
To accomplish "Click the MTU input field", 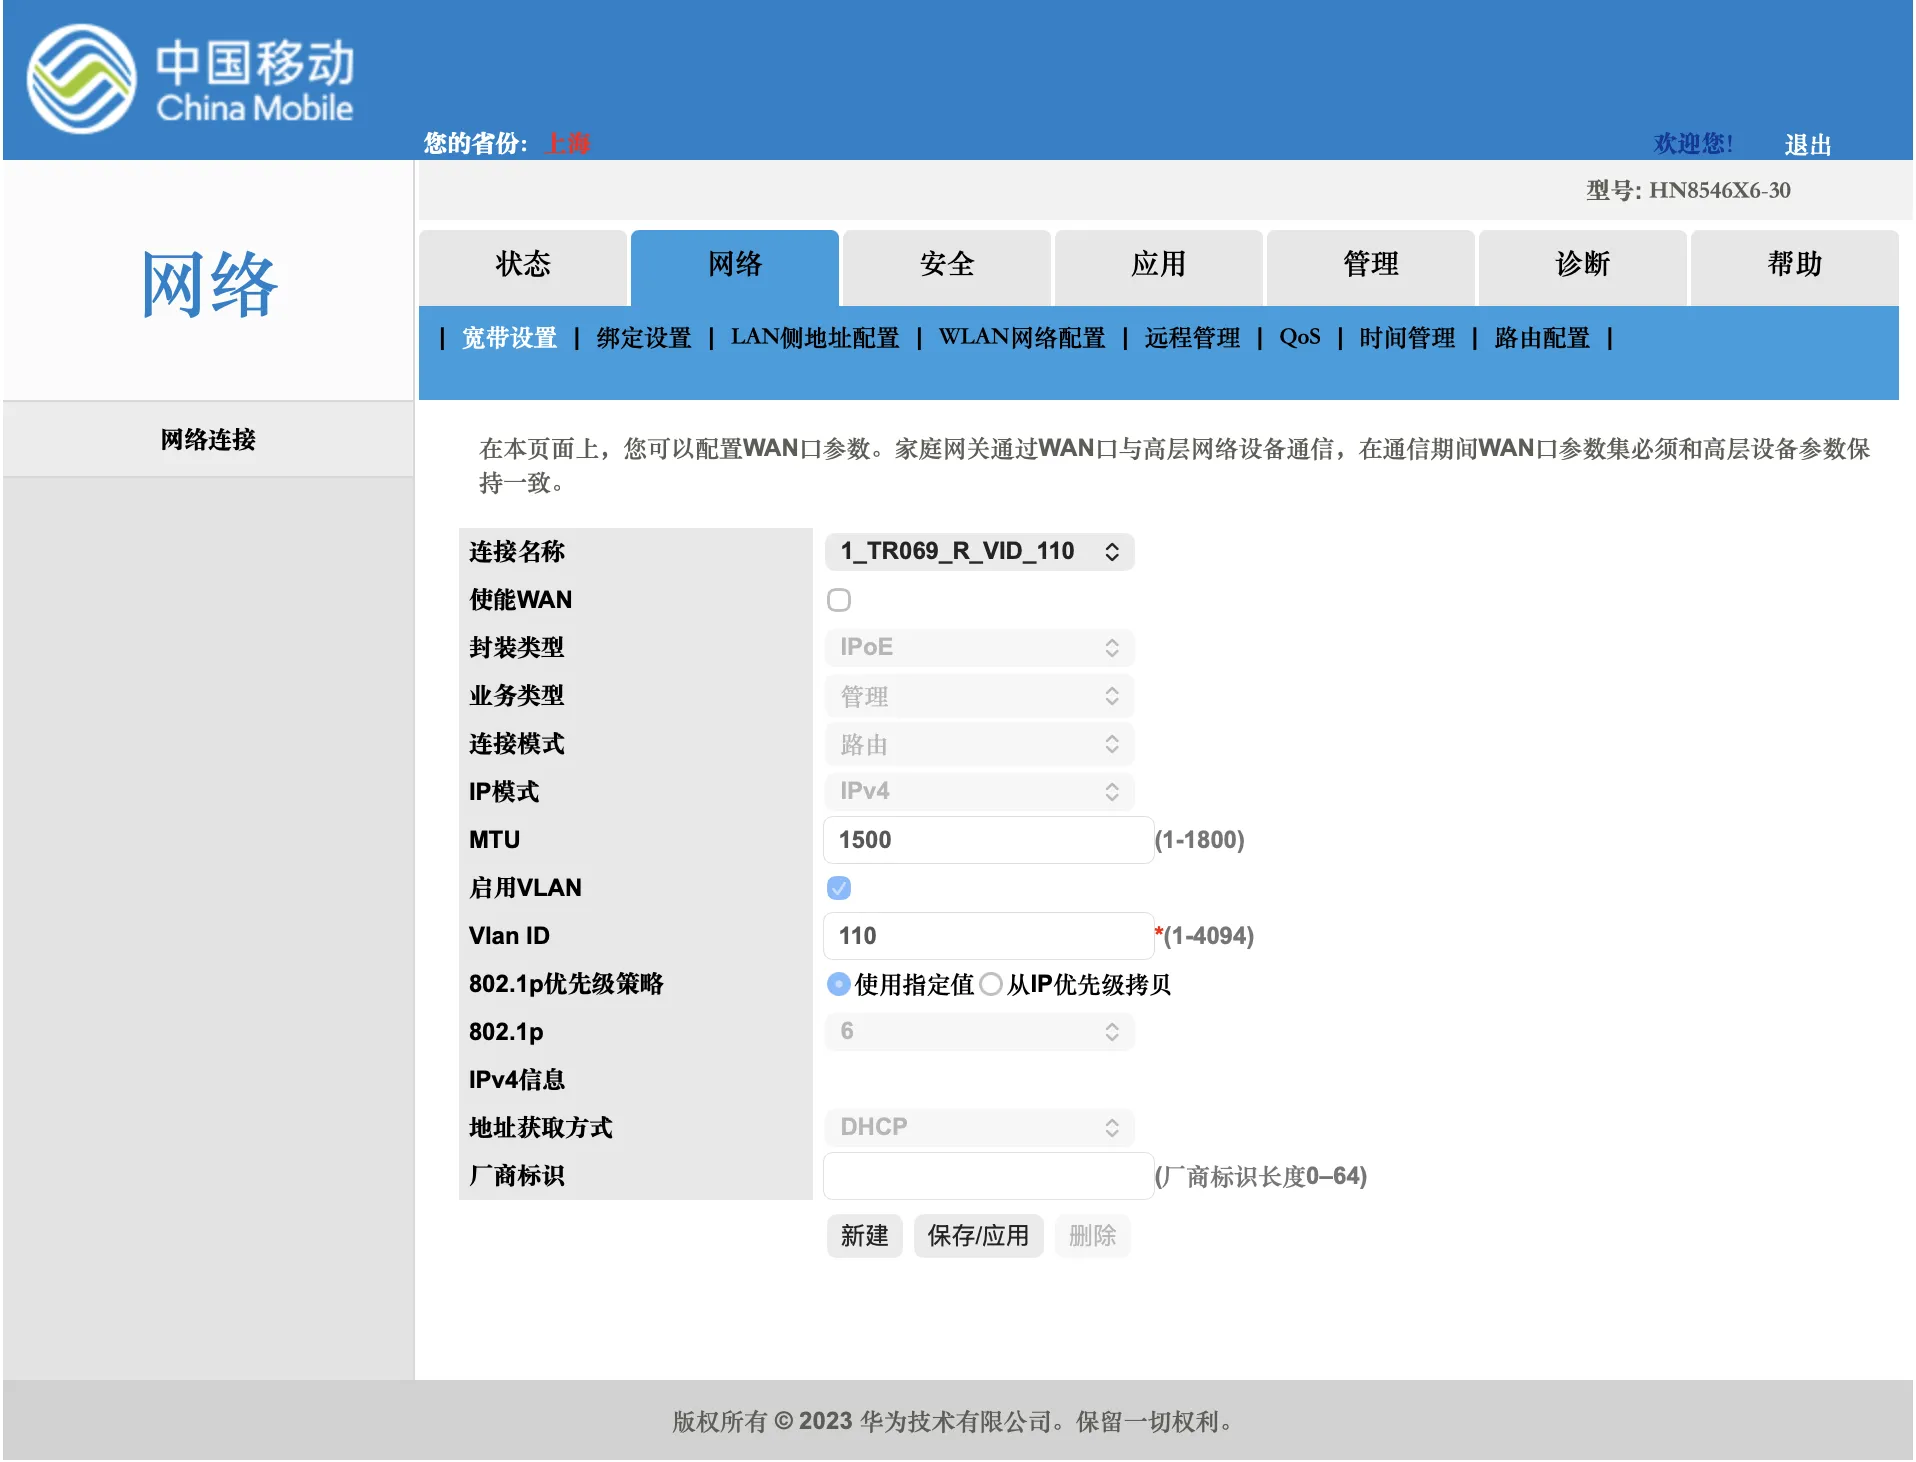I will (x=987, y=839).
